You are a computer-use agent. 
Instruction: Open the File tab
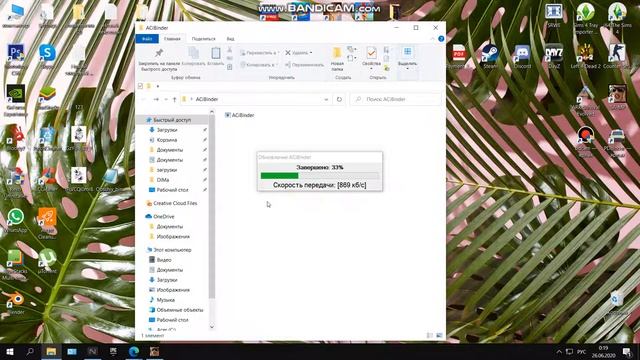tap(147, 38)
